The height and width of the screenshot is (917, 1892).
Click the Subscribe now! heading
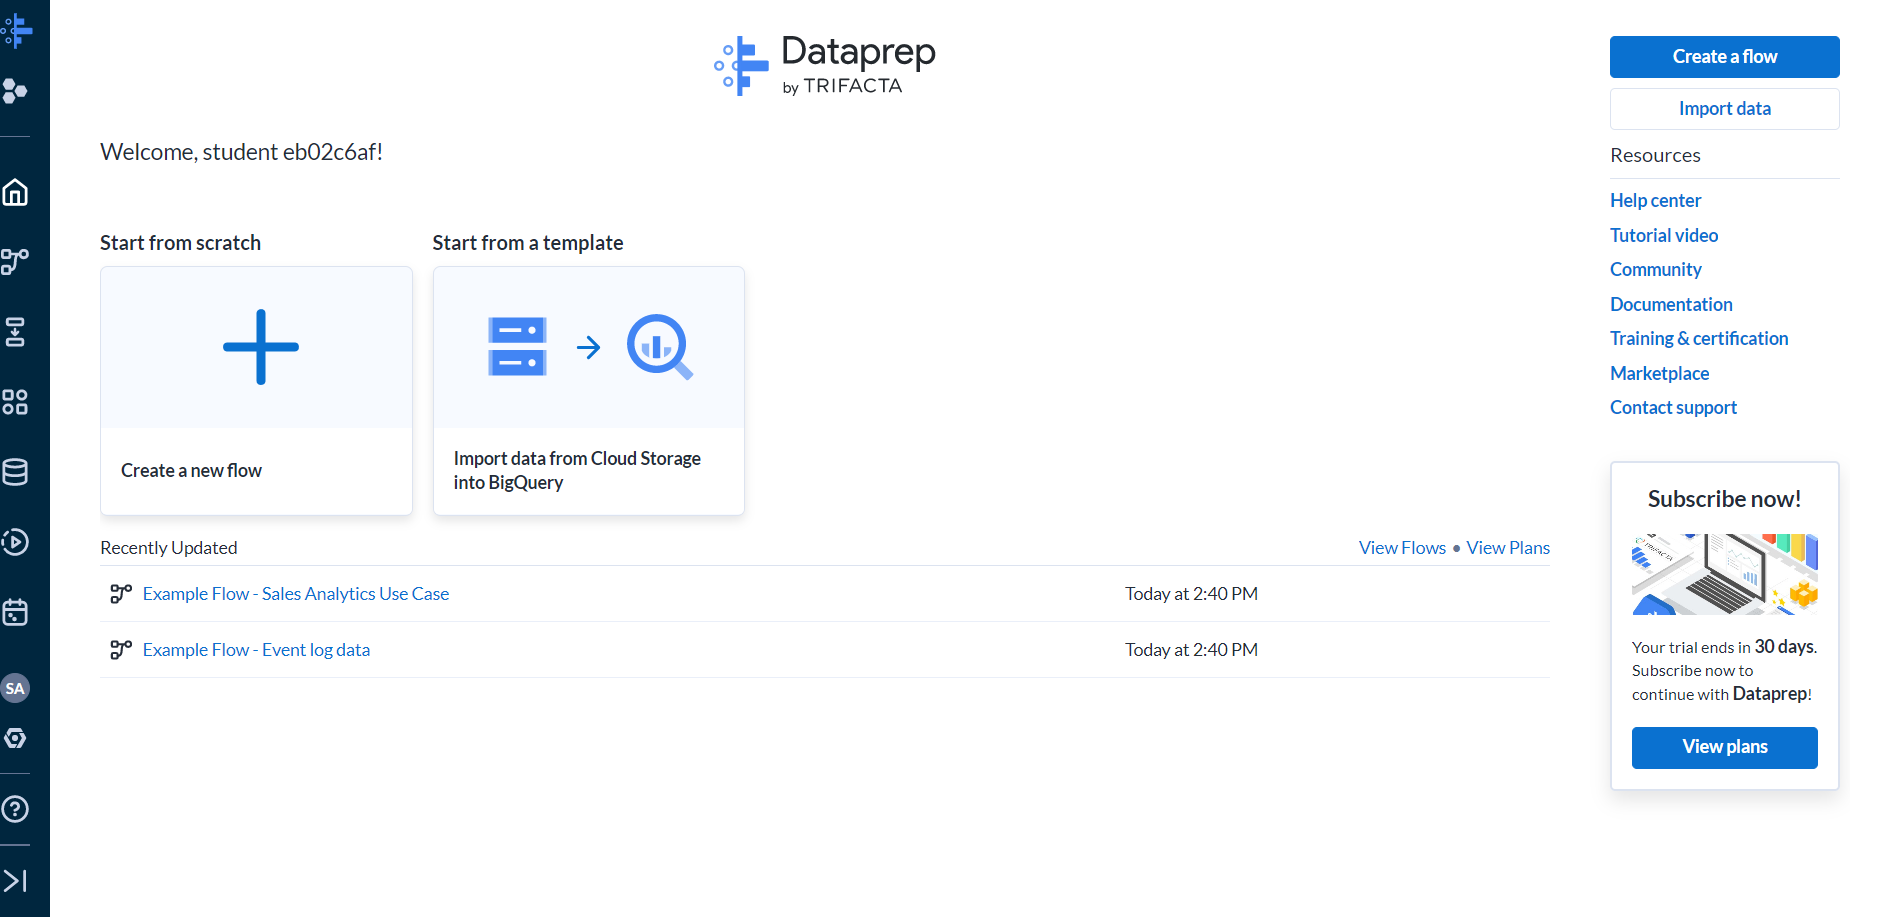(x=1725, y=499)
